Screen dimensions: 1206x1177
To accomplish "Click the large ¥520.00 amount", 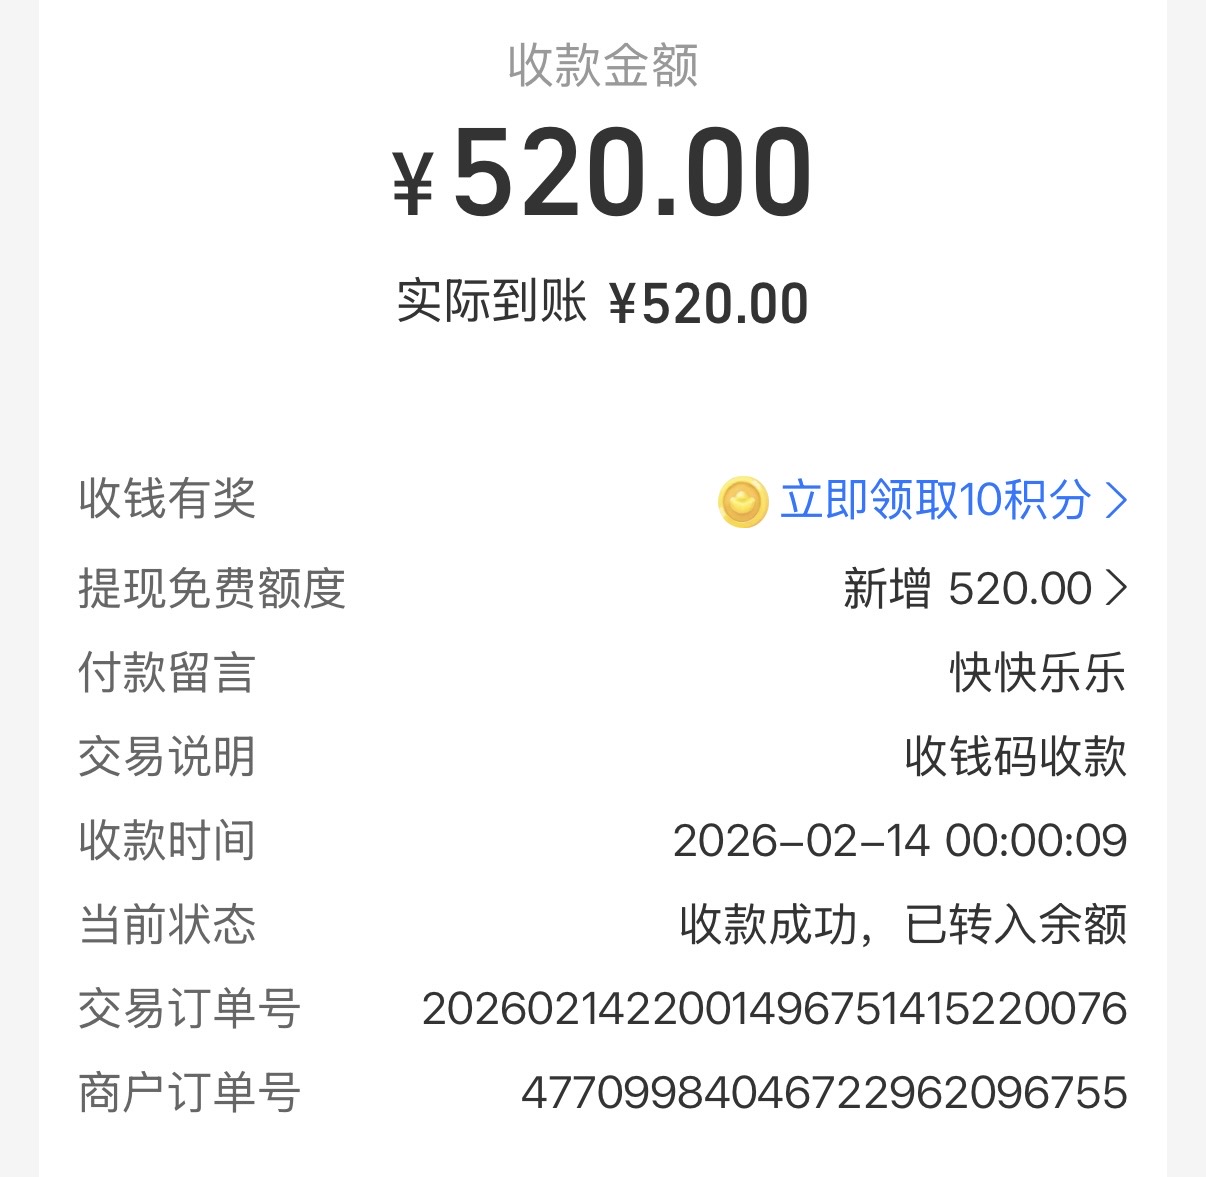I will (602, 173).
